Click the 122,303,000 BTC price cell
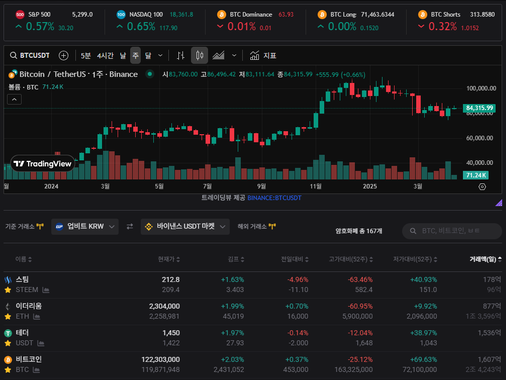Image resolution: width=506 pixels, height=380 pixels. 161,360
